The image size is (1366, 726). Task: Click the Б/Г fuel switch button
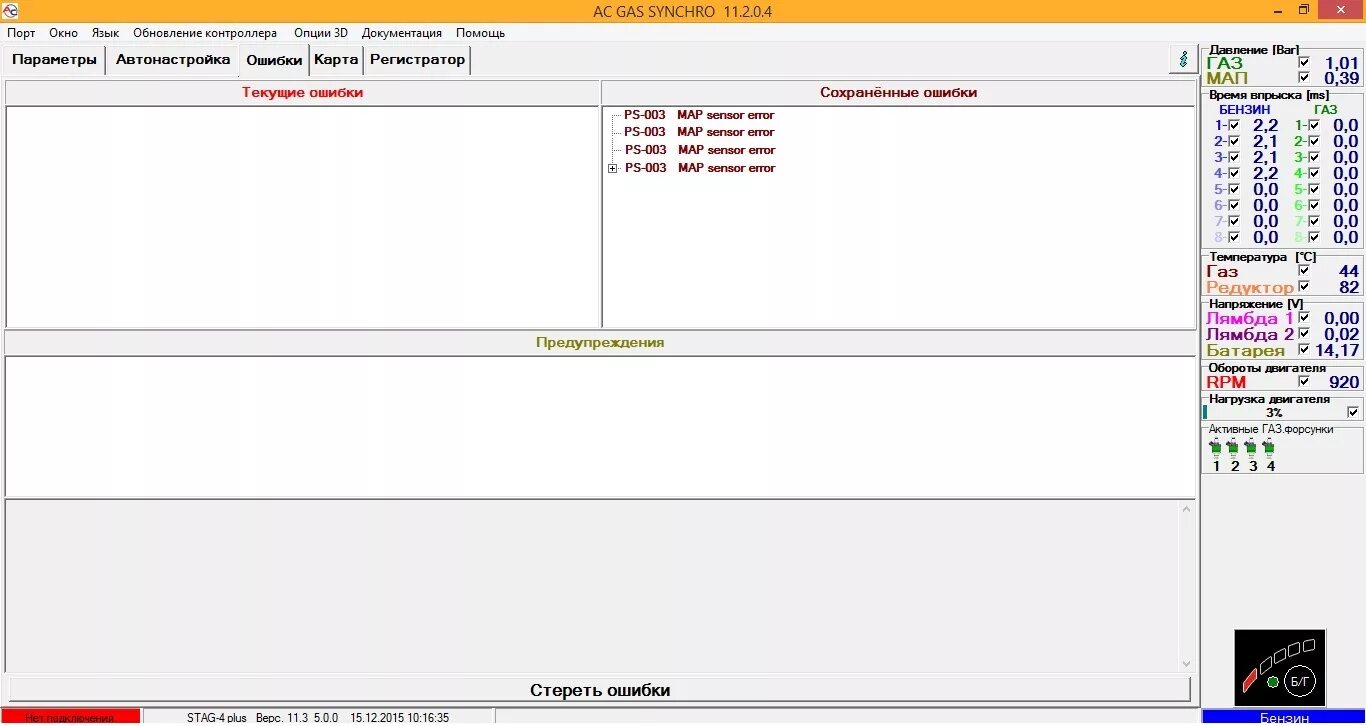coord(1300,681)
